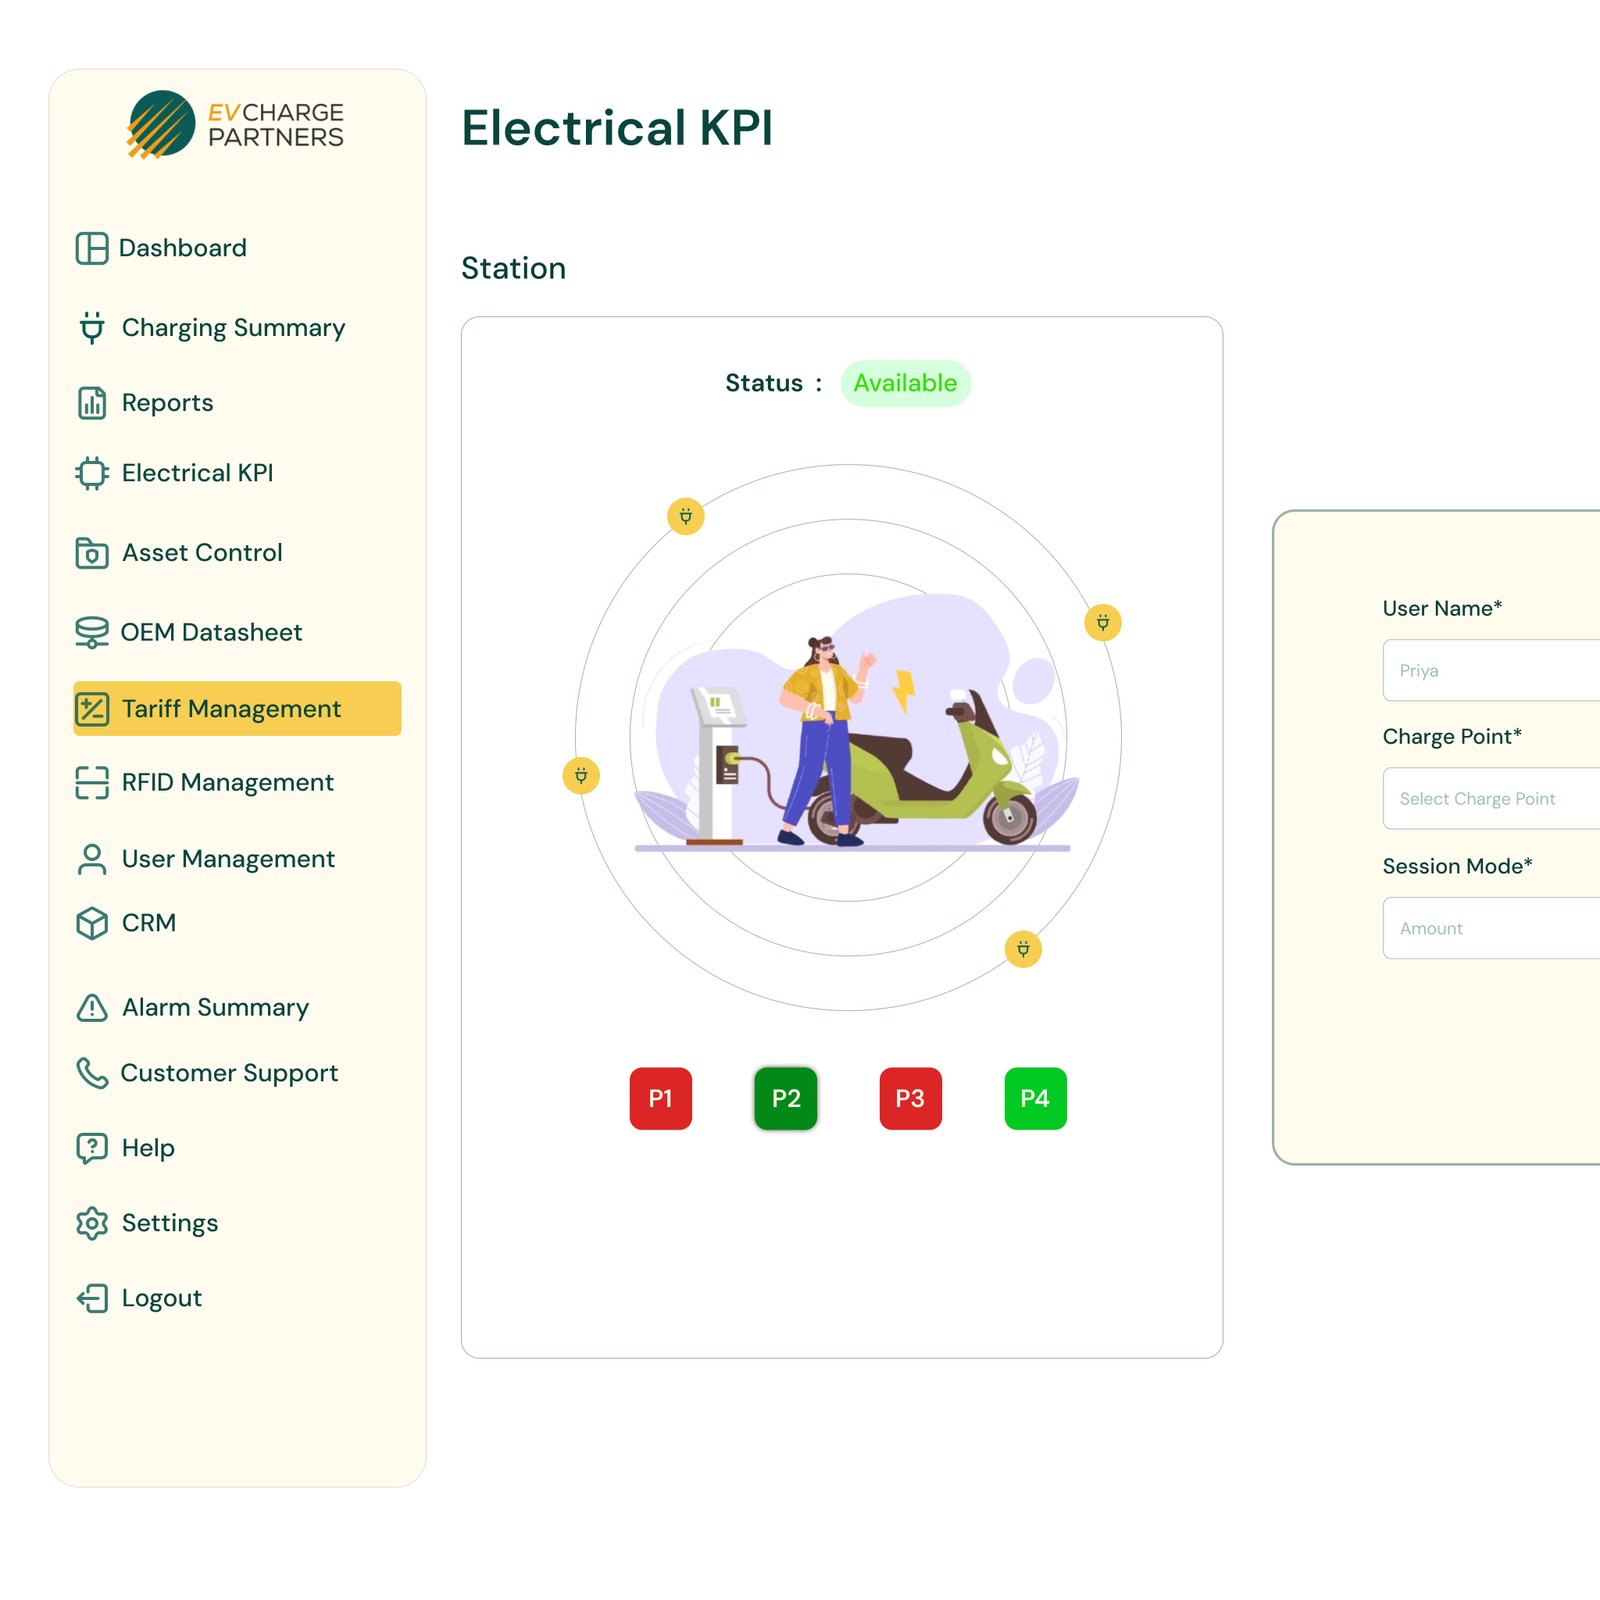The image size is (1600, 1600).
Task: Click the User Name input field
Action: (x=1490, y=670)
